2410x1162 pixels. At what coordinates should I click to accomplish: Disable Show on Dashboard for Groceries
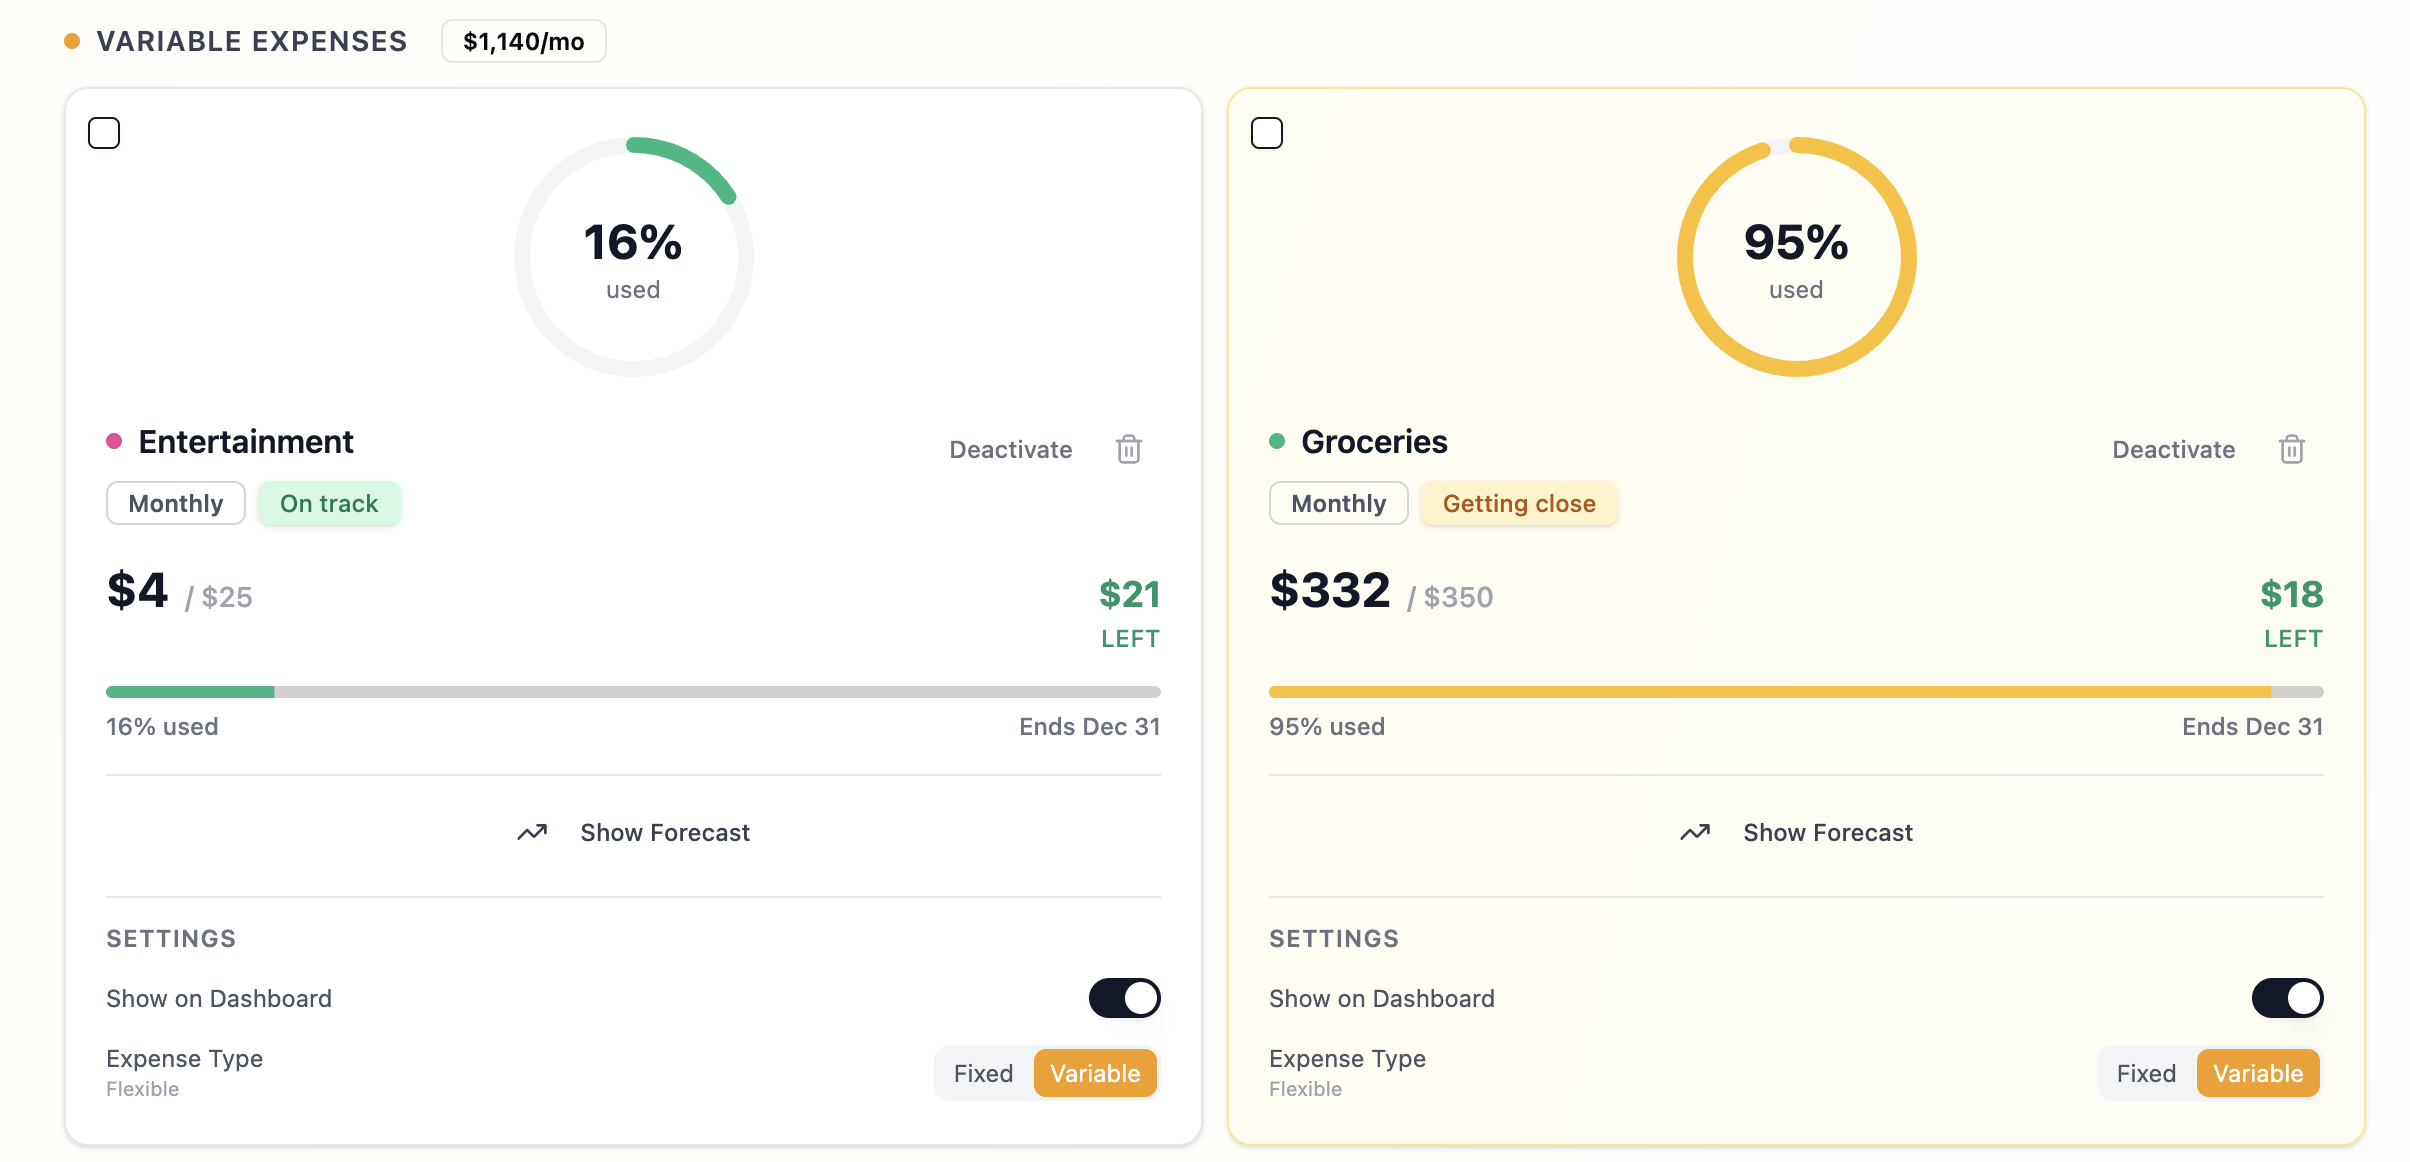pyautogui.click(x=2287, y=997)
